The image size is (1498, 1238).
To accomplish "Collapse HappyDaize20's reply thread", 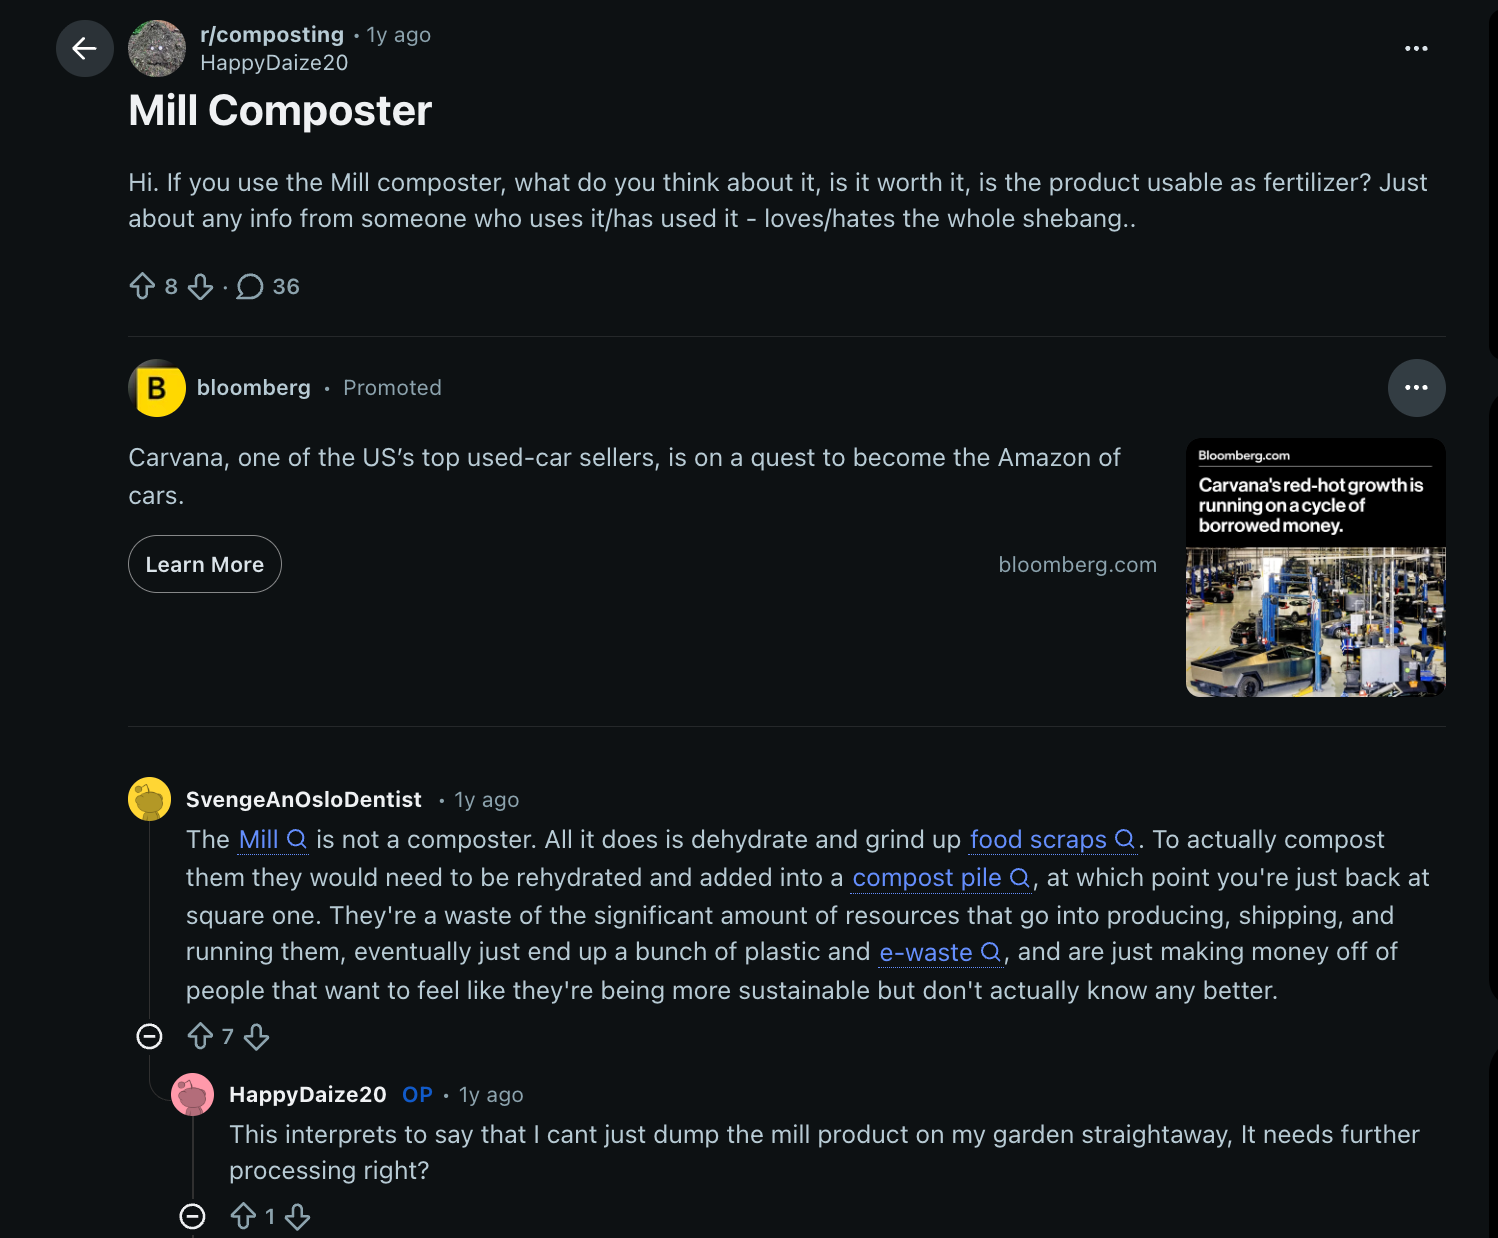I will (x=193, y=1217).
